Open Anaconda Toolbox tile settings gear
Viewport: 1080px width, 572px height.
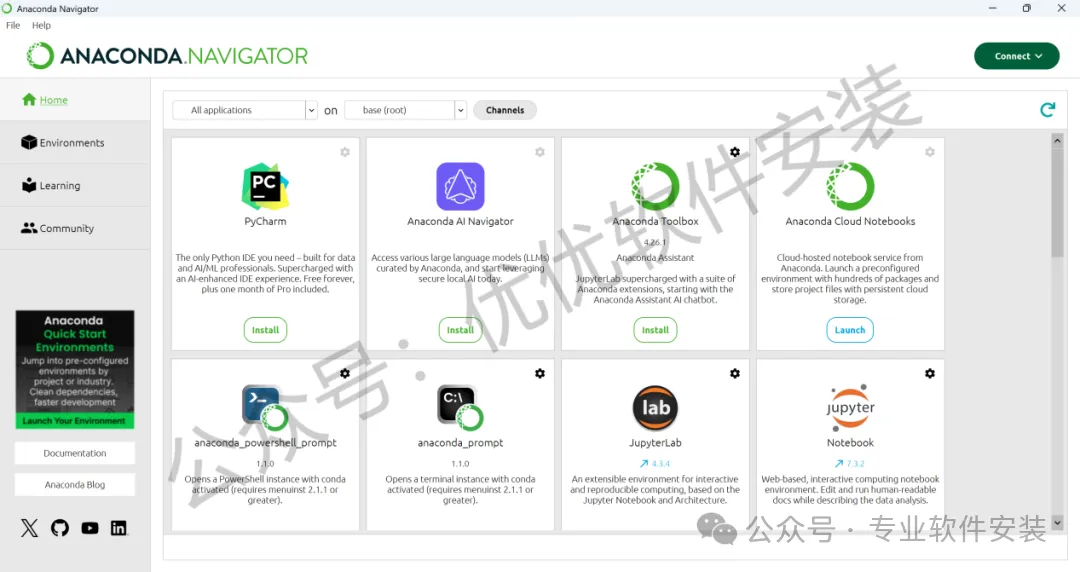(x=735, y=152)
